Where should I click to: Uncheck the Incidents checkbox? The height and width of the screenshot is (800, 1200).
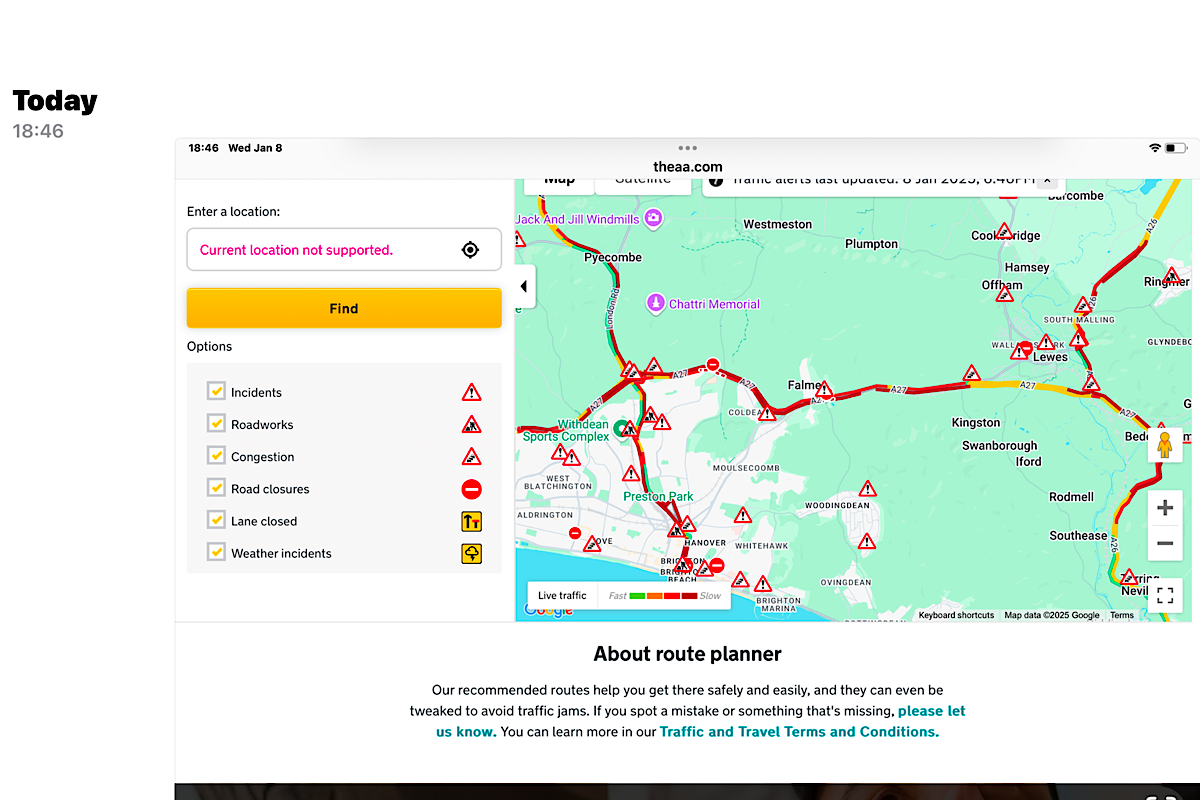click(x=216, y=391)
